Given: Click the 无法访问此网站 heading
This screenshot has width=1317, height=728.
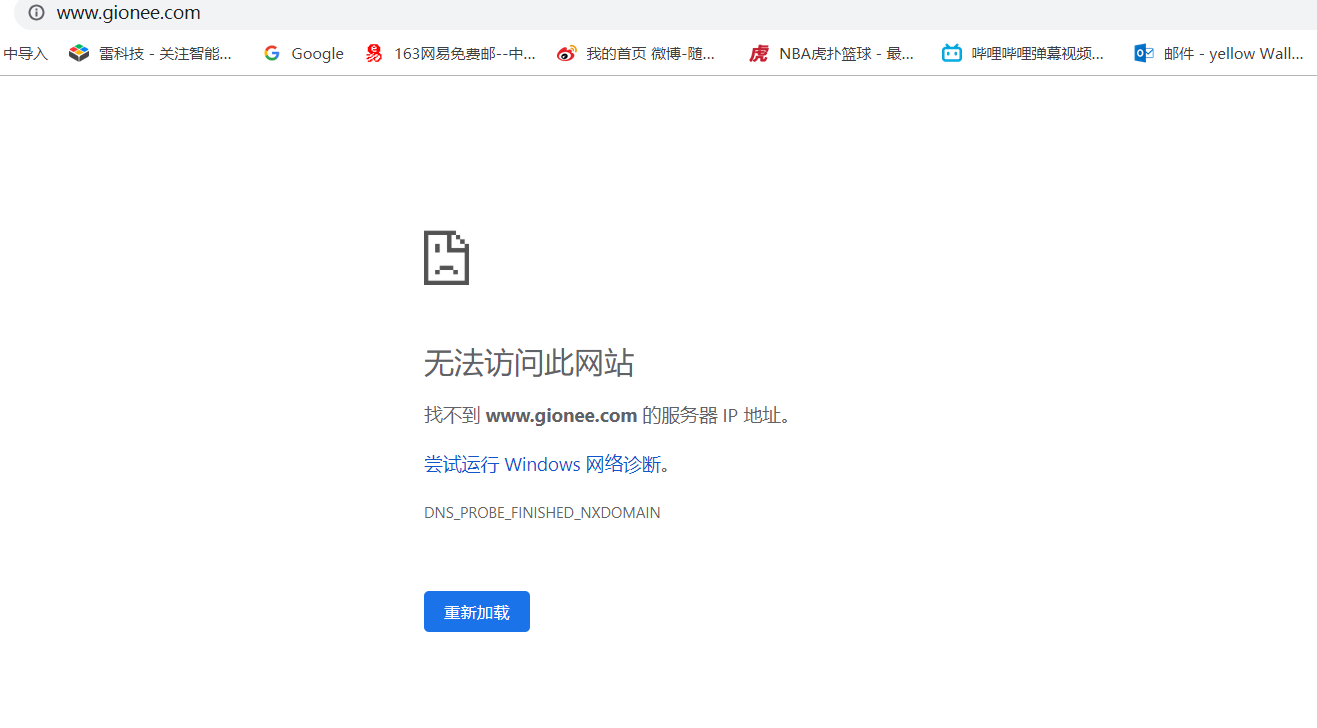Looking at the screenshot, I should click(528, 363).
